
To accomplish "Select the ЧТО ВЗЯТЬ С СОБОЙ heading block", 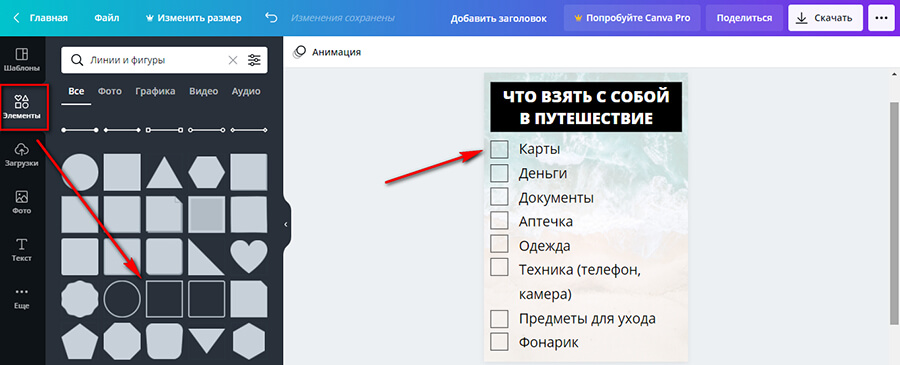I will pos(586,107).
